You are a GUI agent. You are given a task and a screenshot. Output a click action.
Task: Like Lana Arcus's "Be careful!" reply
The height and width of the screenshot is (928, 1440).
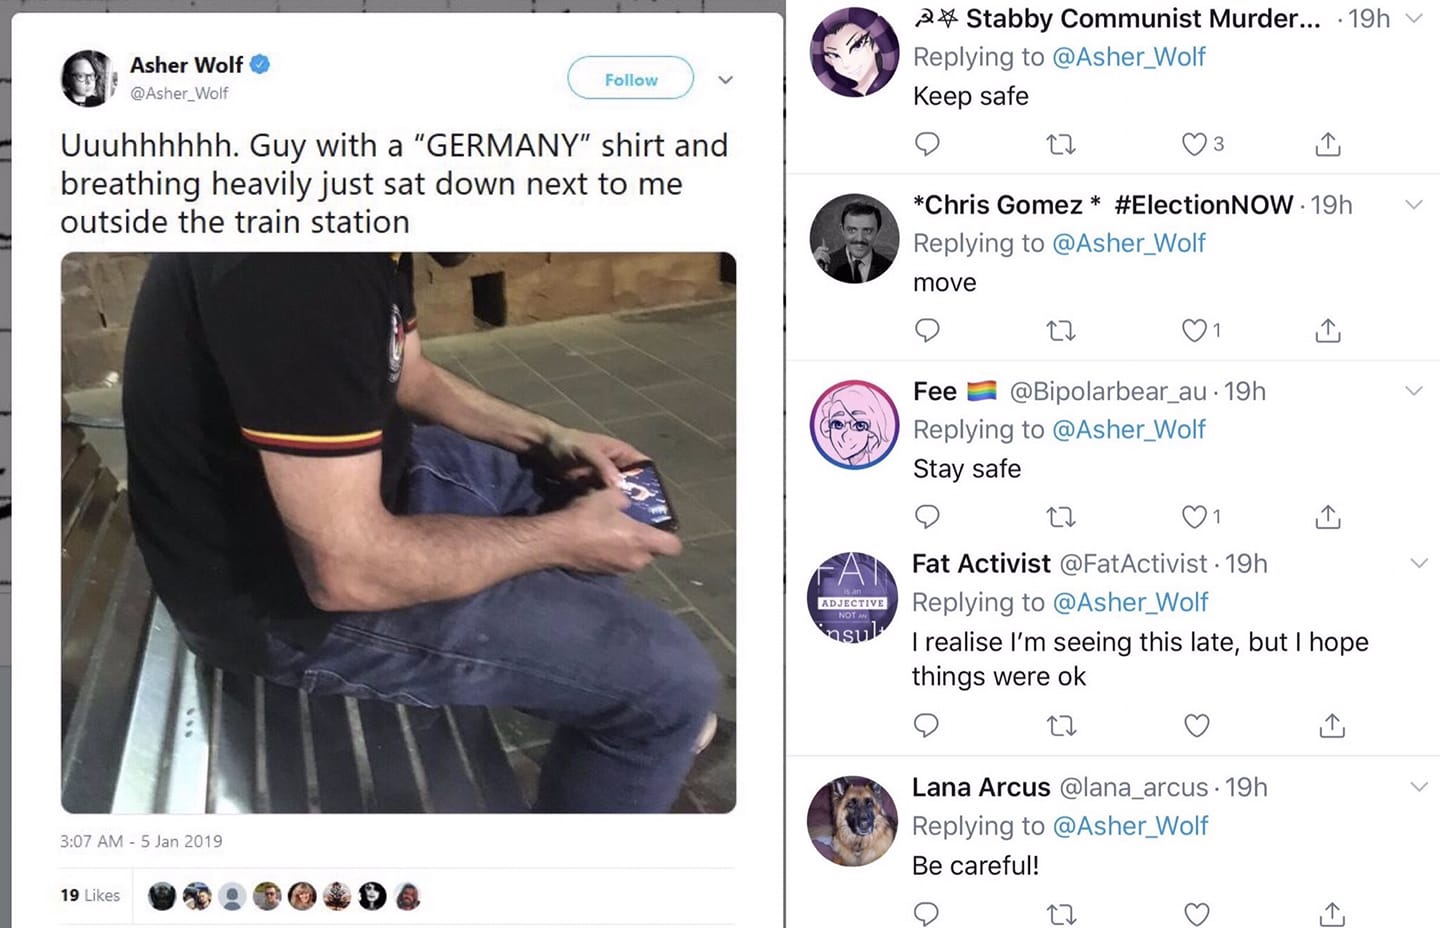1196,913
